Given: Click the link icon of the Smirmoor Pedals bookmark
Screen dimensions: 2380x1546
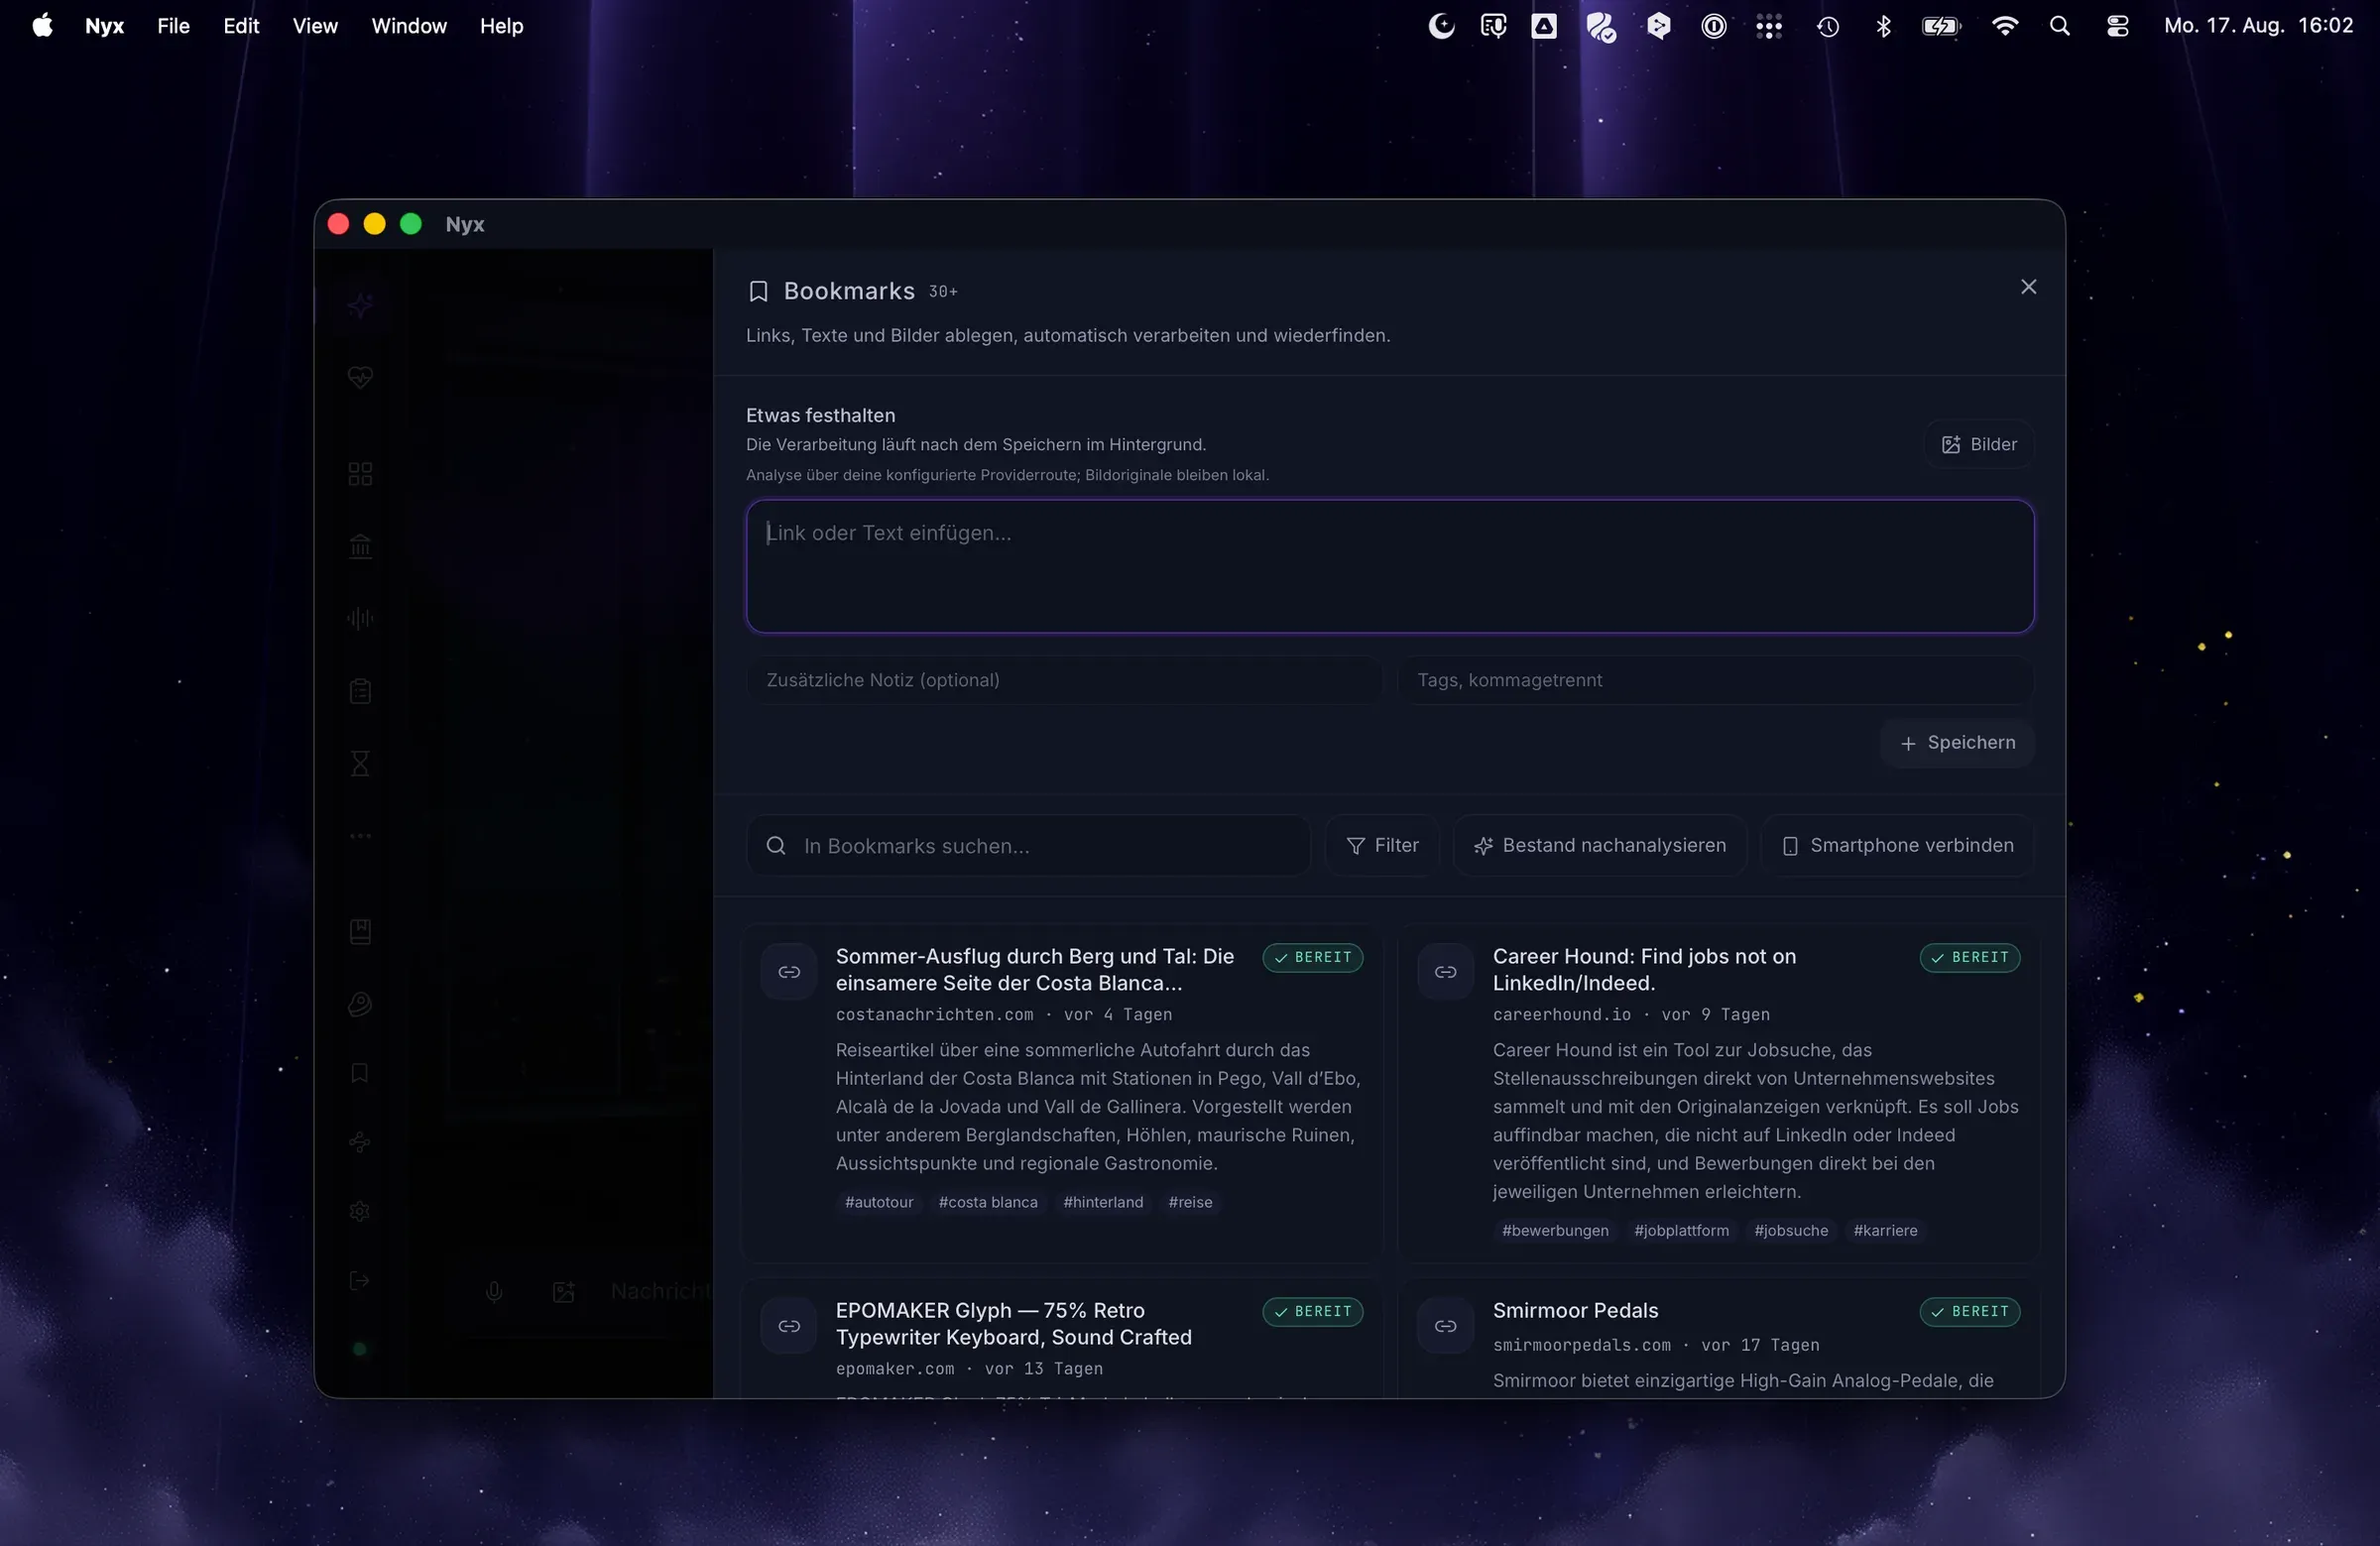Looking at the screenshot, I should point(1446,1326).
